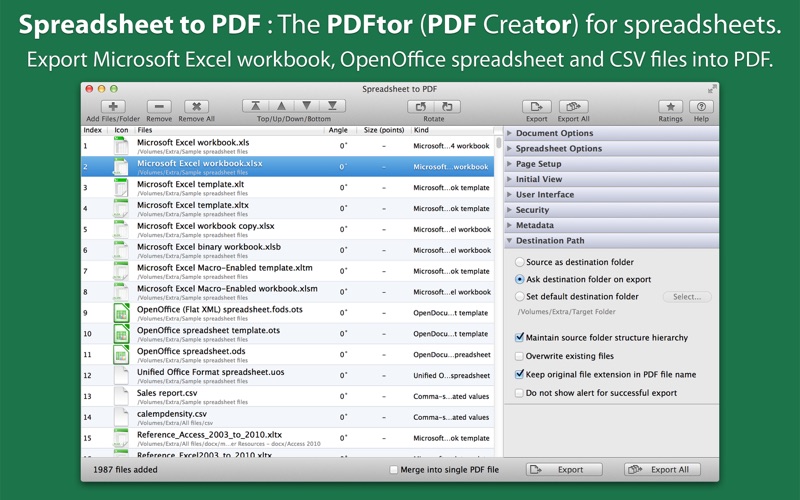This screenshot has width=800, height=500.
Task: Click icon of OpenOffice spreadsheet.ods row
Action: pos(121,355)
